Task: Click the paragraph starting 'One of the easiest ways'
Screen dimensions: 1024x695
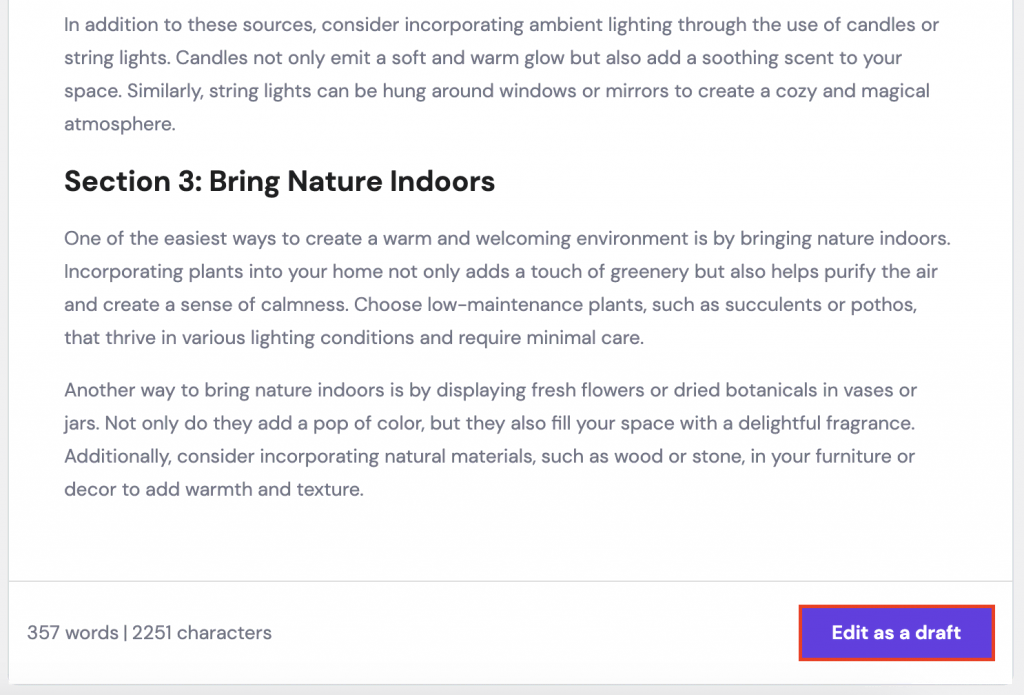Action: pyautogui.click(x=500, y=288)
